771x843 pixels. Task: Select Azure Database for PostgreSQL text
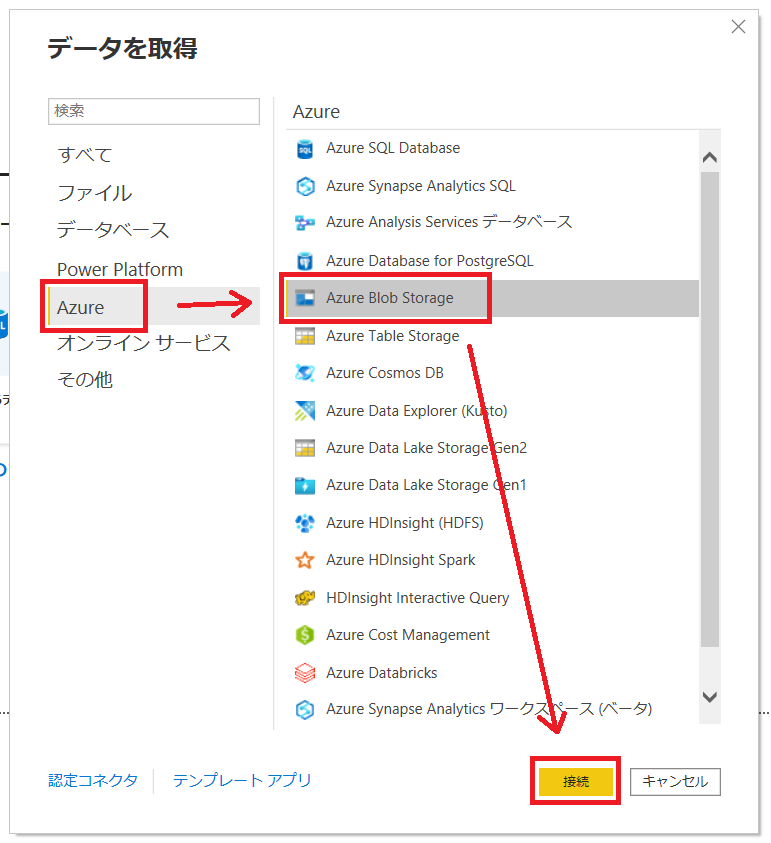430,261
